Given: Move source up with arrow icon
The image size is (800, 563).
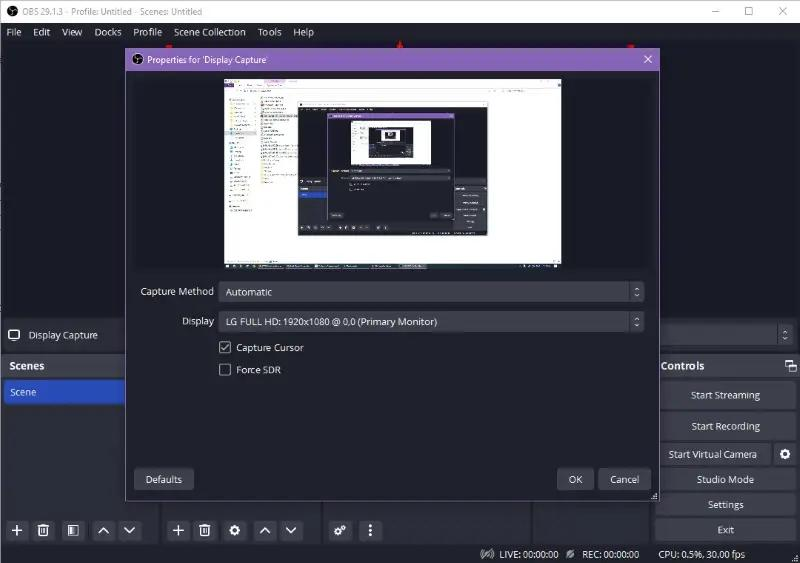Looking at the screenshot, I should [x=264, y=530].
